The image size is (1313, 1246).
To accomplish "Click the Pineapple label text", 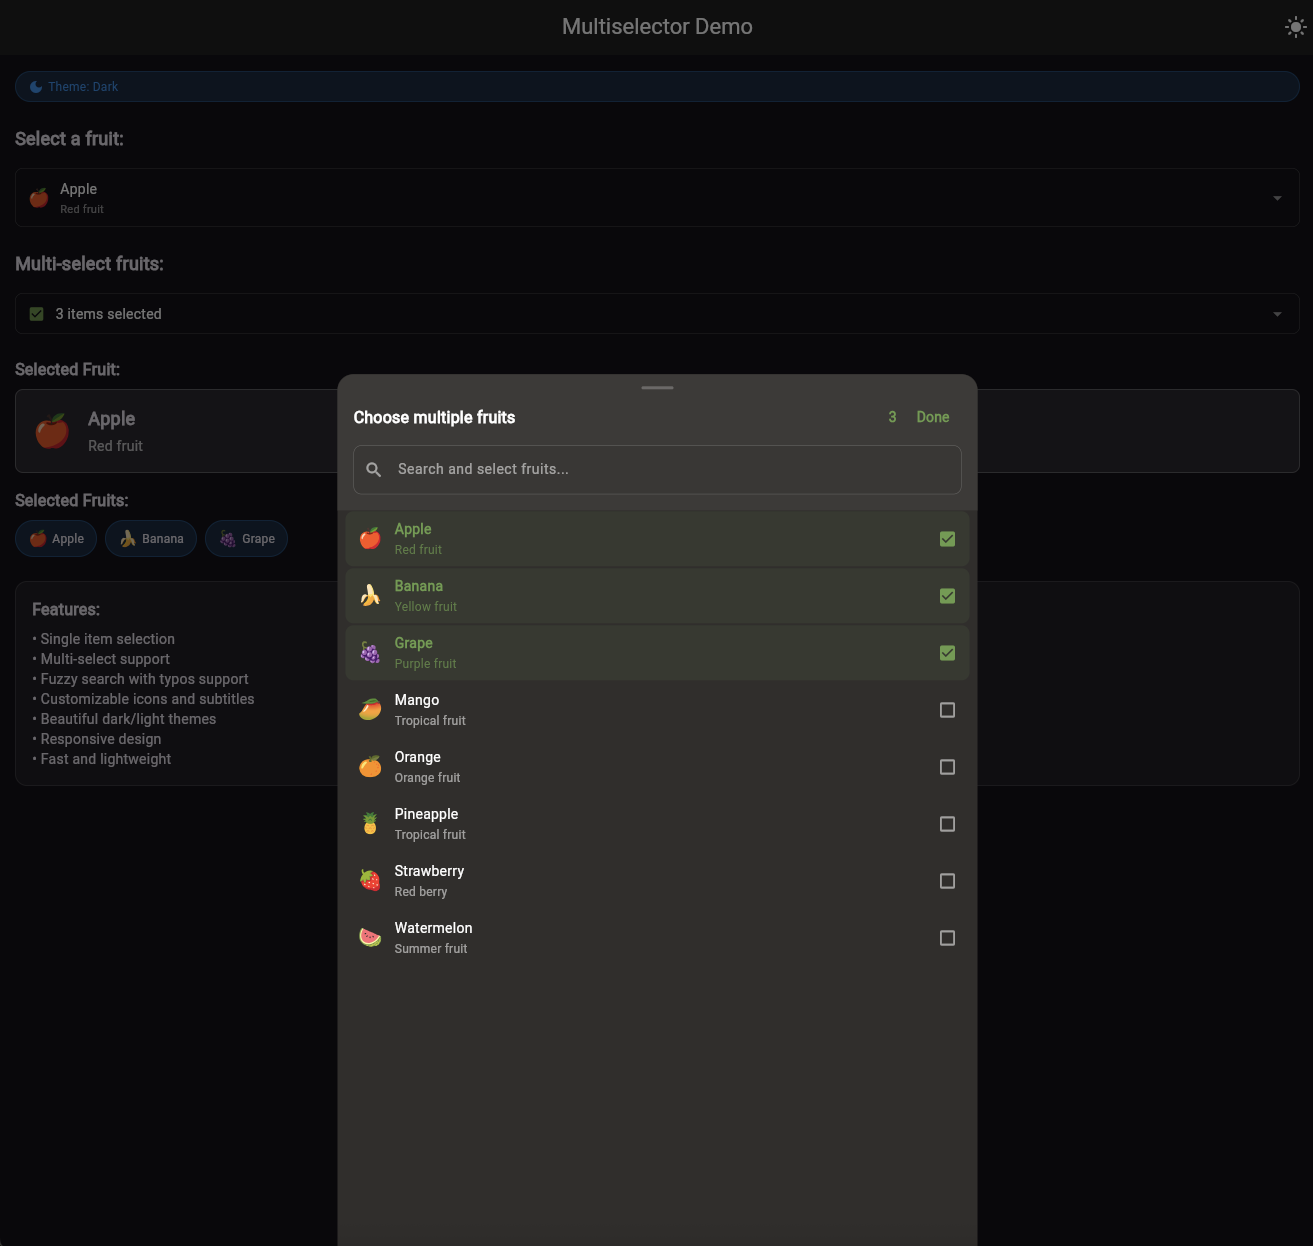I will pos(426,814).
